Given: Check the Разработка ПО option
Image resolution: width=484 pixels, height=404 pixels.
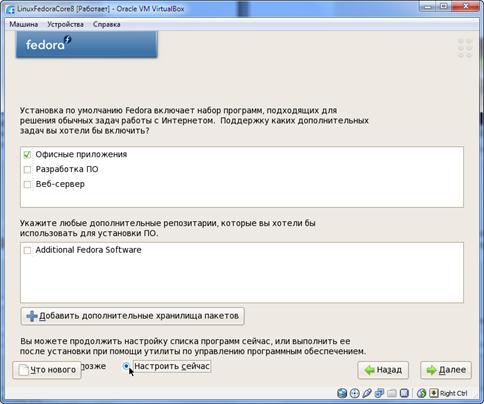Looking at the screenshot, I should 27,170.
